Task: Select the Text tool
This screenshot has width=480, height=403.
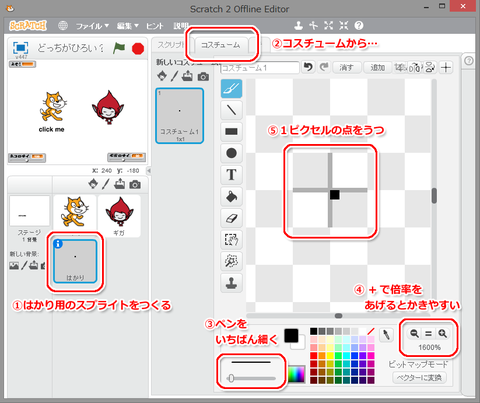Action: coord(231,175)
